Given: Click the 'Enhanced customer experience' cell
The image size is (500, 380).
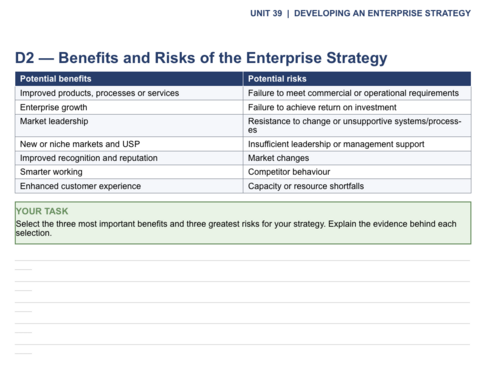Looking at the screenshot, I should point(129,186).
